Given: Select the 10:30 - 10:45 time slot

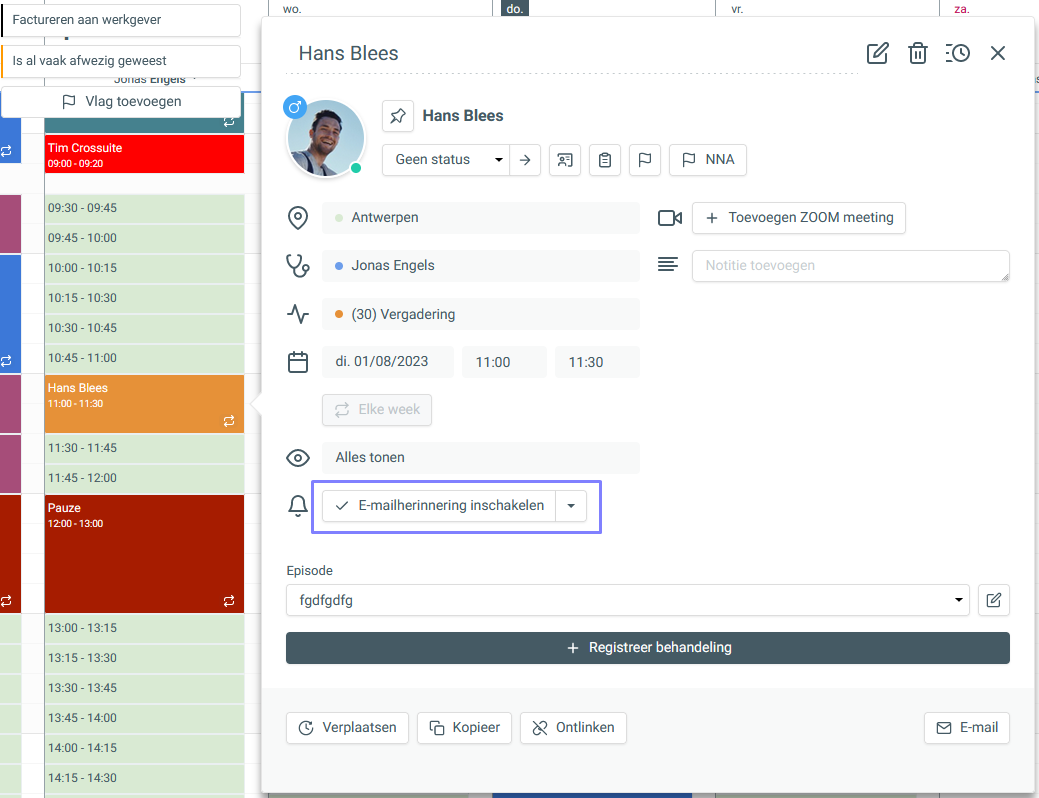Looking at the screenshot, I should pyautogui.click(x=144, y=329).
